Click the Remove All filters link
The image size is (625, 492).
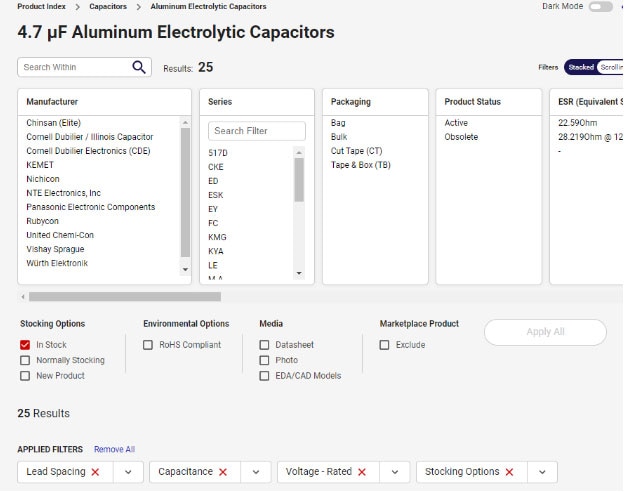tap(114, 449)
